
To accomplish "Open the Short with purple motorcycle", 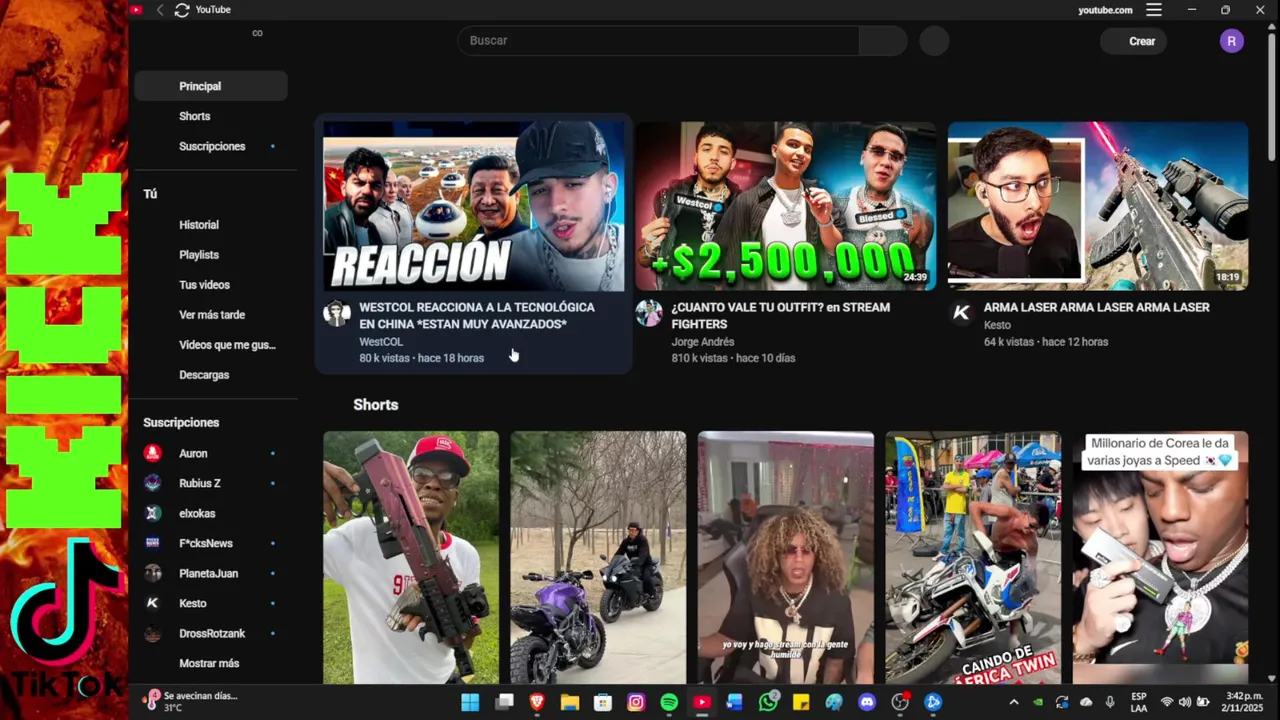I will pyautogui.click(x=598, y=558).
